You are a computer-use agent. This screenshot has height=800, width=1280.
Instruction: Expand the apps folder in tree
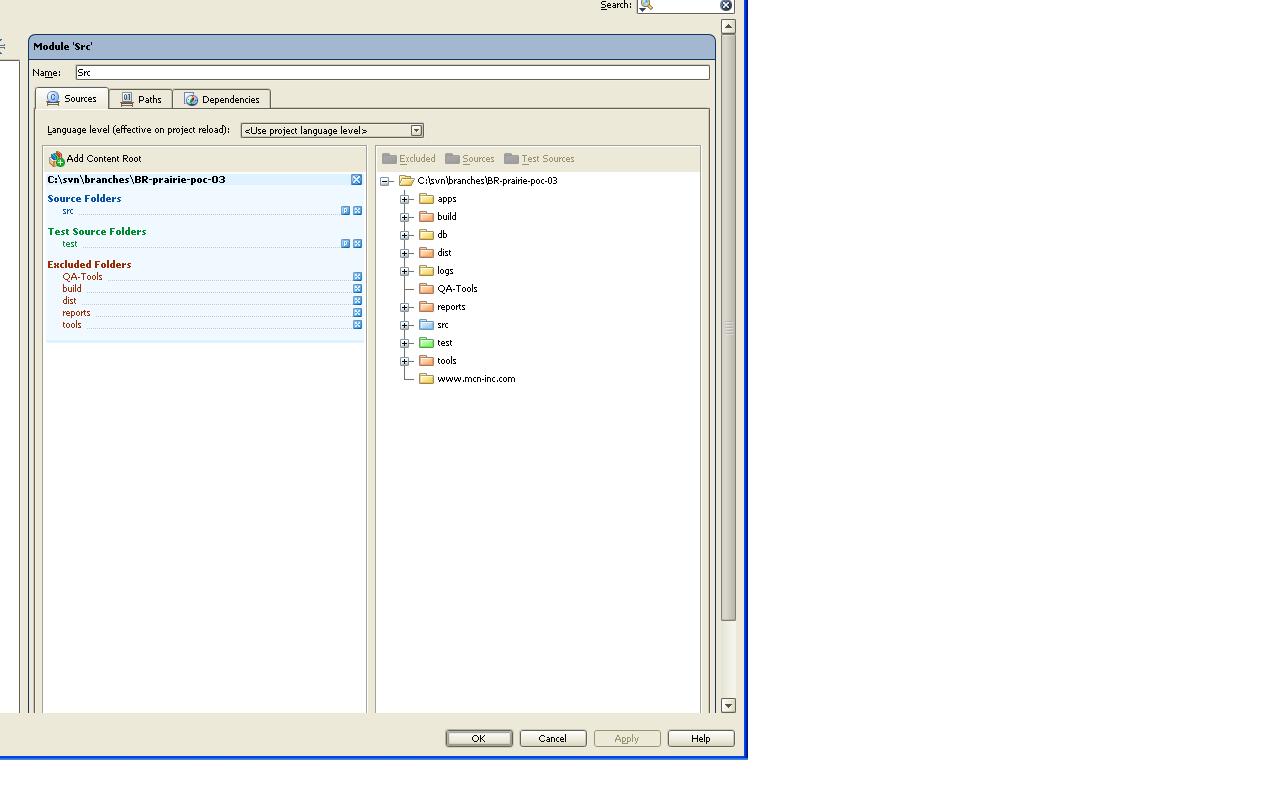tap(405, 199)
